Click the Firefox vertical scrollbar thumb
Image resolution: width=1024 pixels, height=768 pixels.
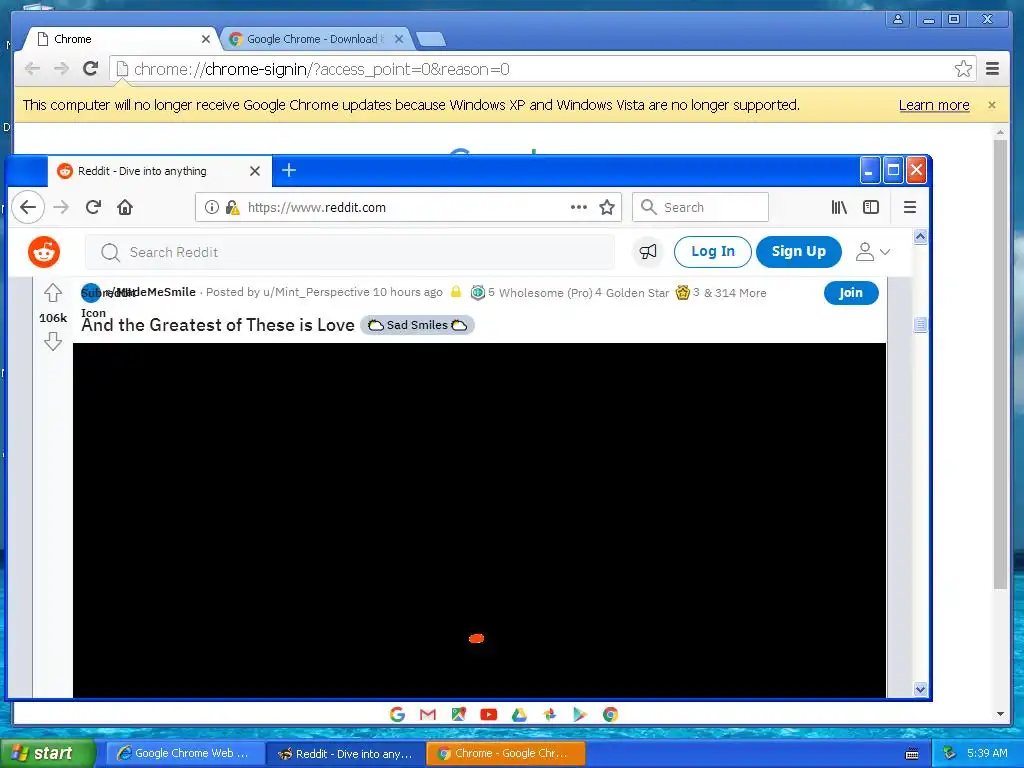(x=920, y=325)
